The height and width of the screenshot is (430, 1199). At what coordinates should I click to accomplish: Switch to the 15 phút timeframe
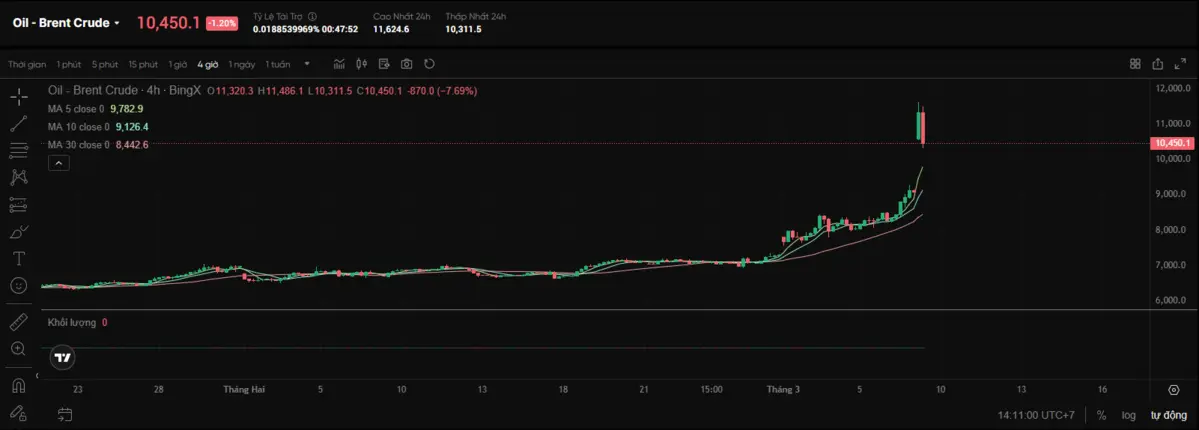click(143, 64)
